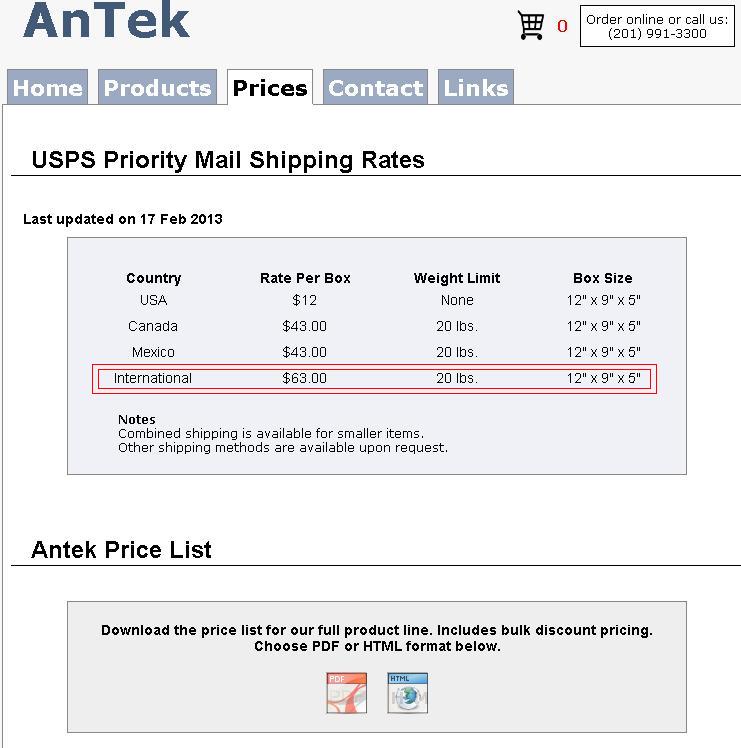Open the HTML format price list icon
Viewport: 741px width, 748px height.
click(407, 693)
